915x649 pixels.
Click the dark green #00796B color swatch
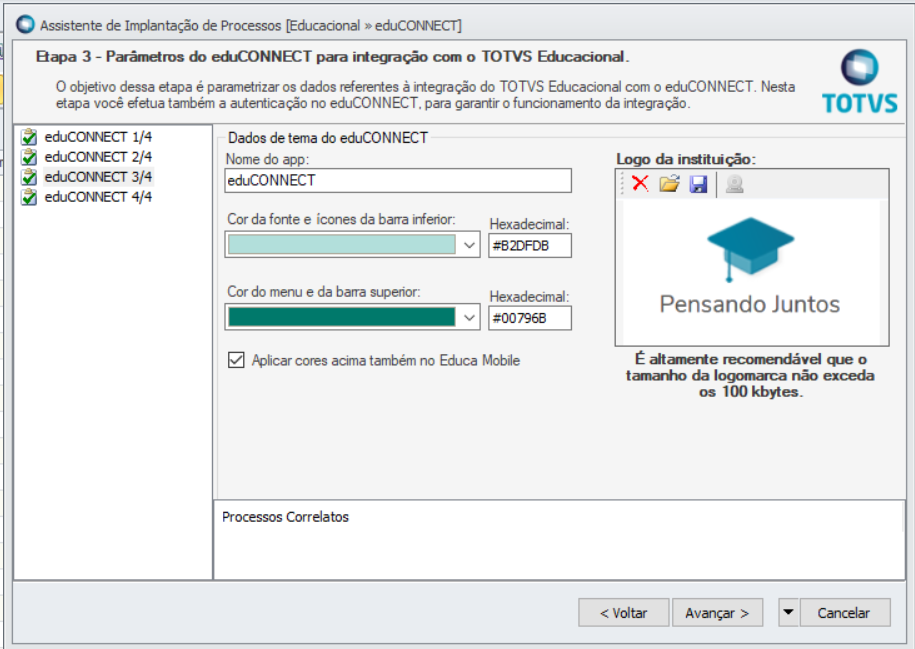(341, 317)
